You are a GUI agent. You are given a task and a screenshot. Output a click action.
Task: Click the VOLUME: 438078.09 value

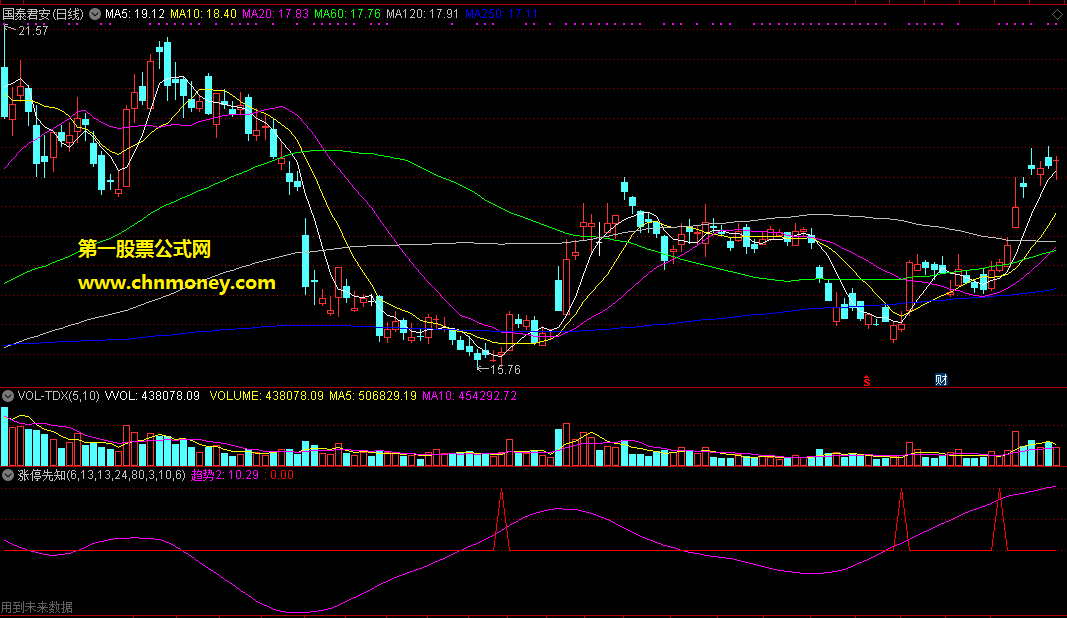pyautogui.click(x=267, y=395)
